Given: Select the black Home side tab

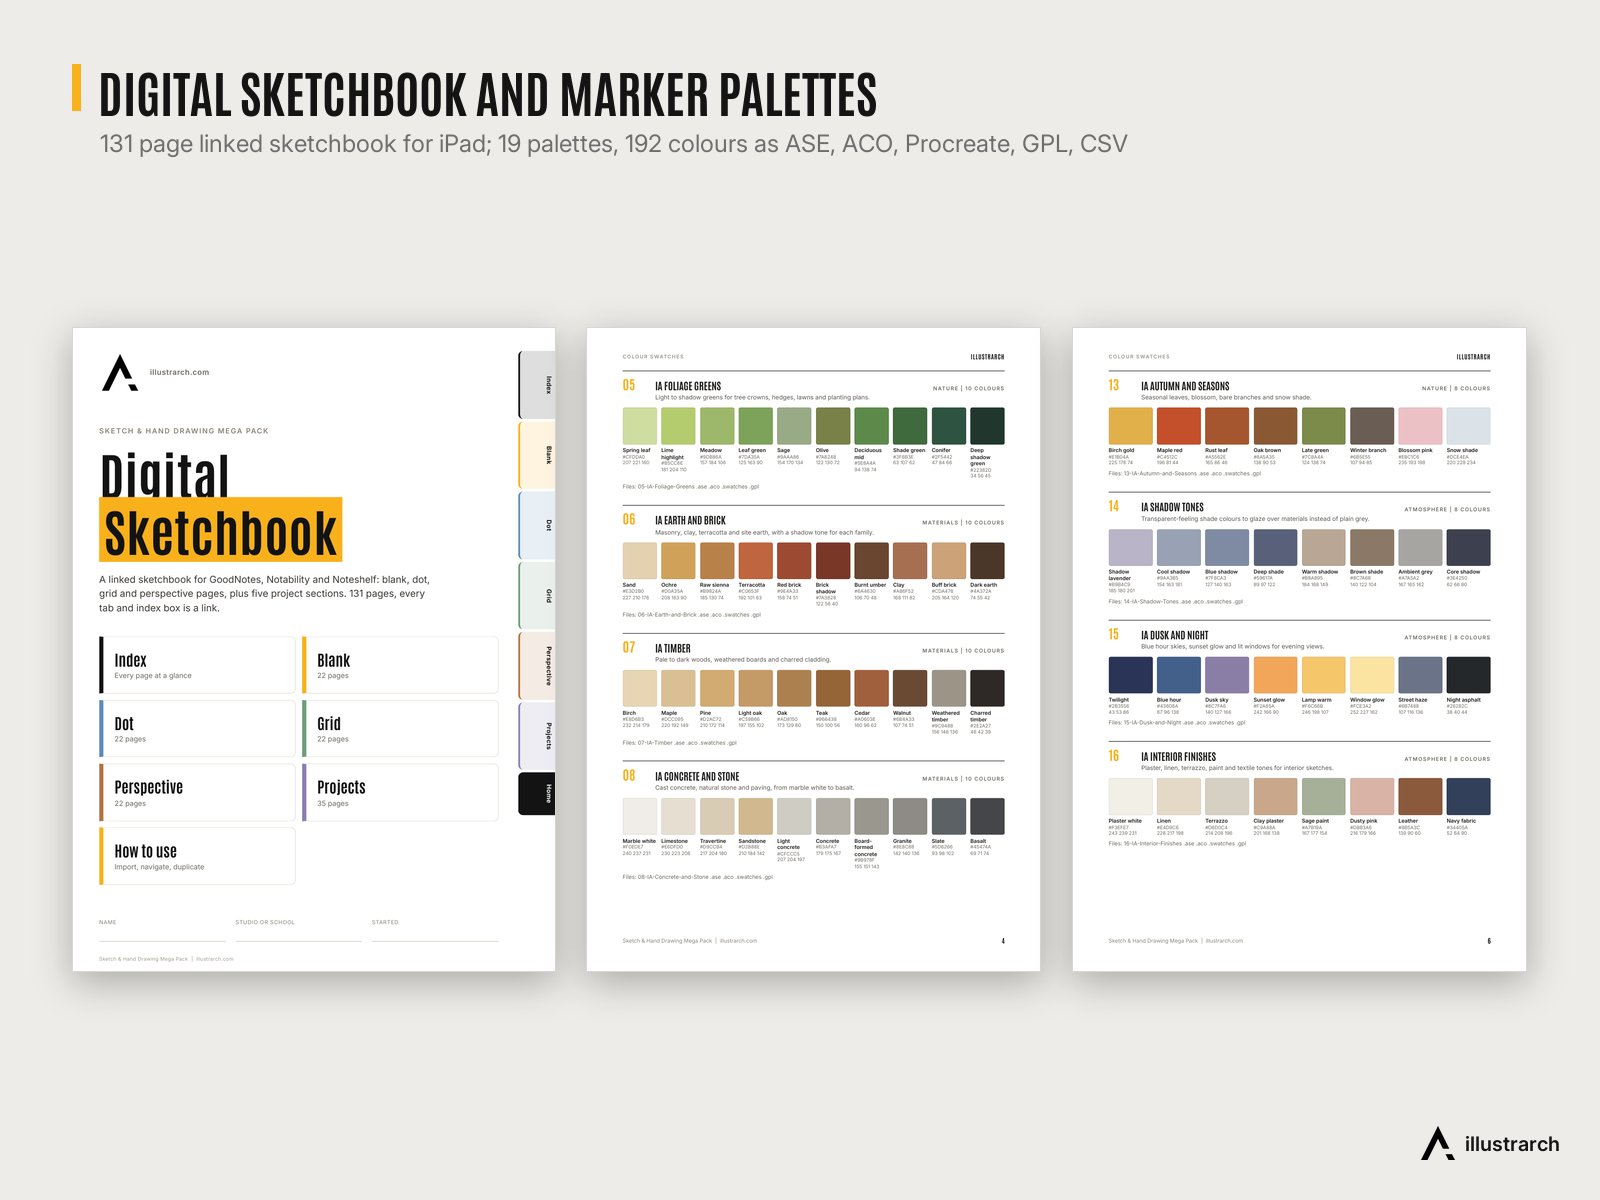Looking at the screenshot, I should click(537, 794).
